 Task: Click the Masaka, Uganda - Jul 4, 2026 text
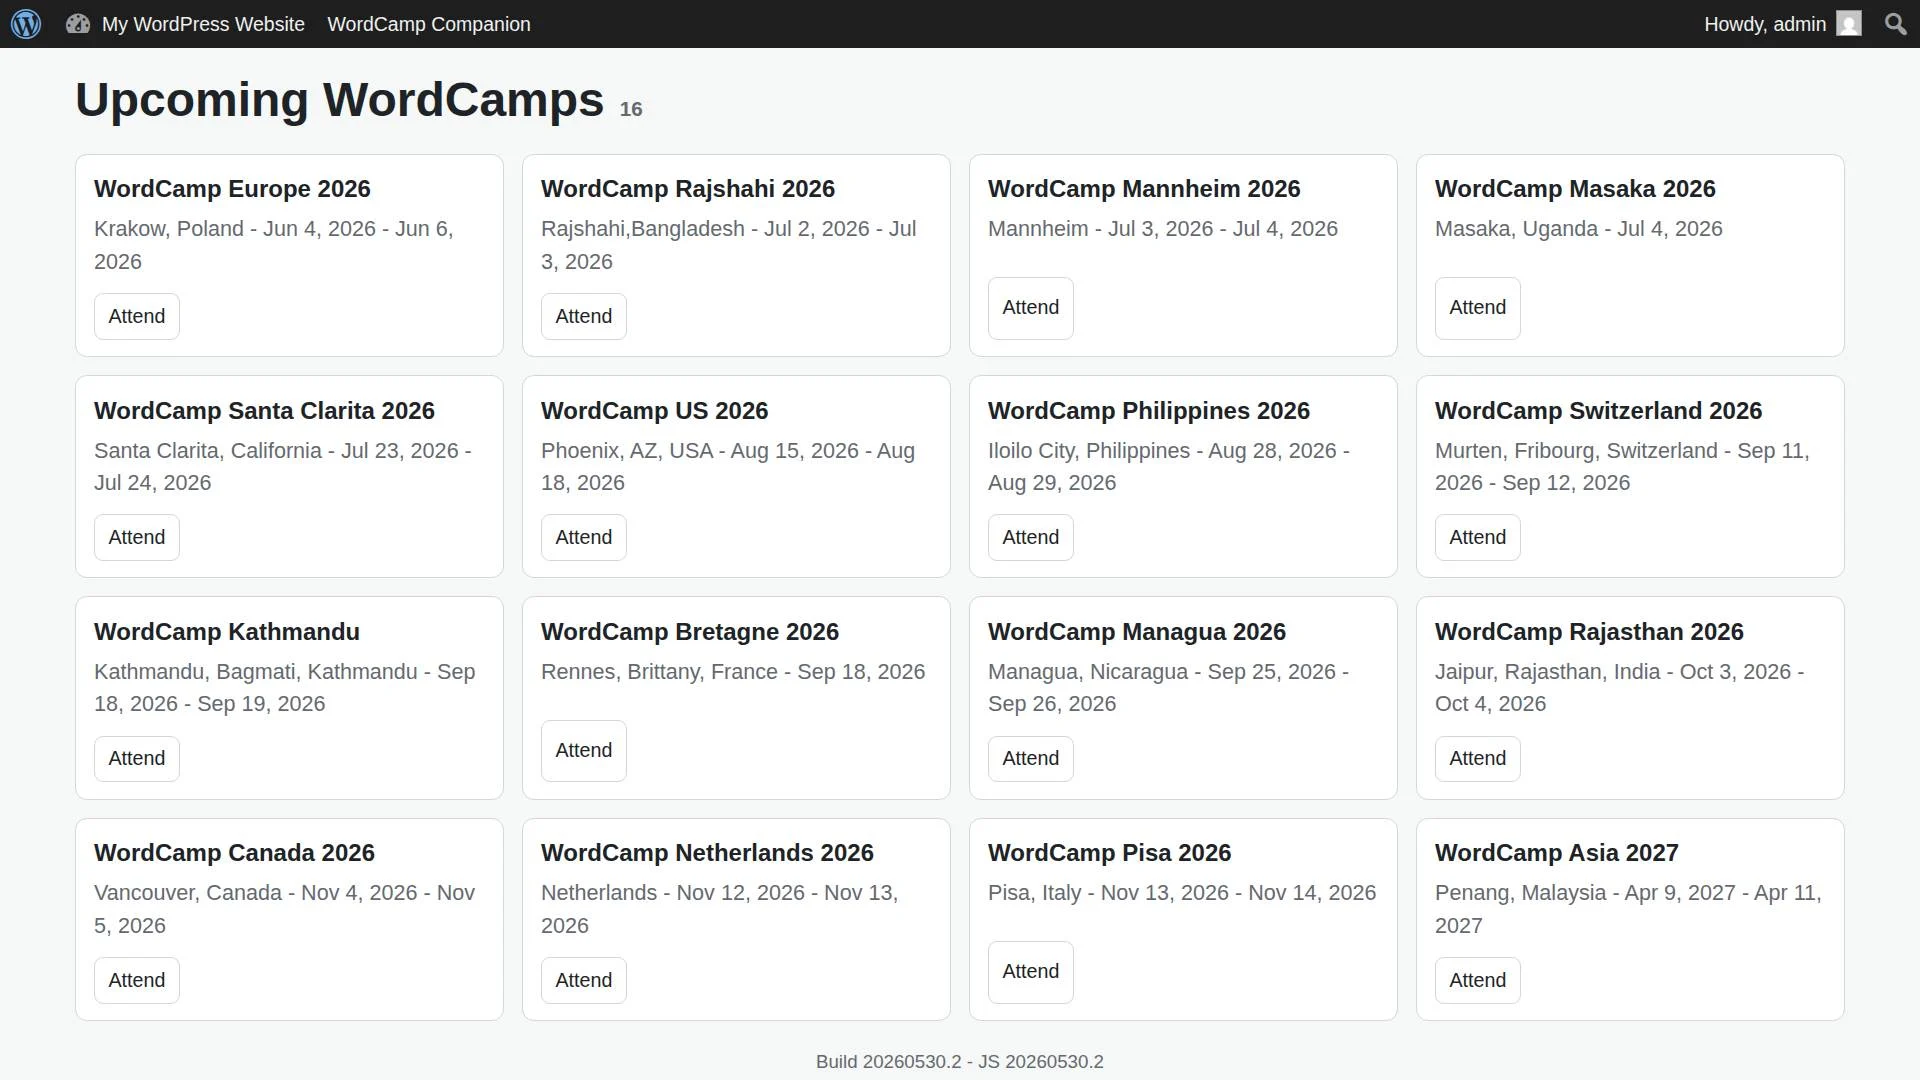tap(1578, 229)
